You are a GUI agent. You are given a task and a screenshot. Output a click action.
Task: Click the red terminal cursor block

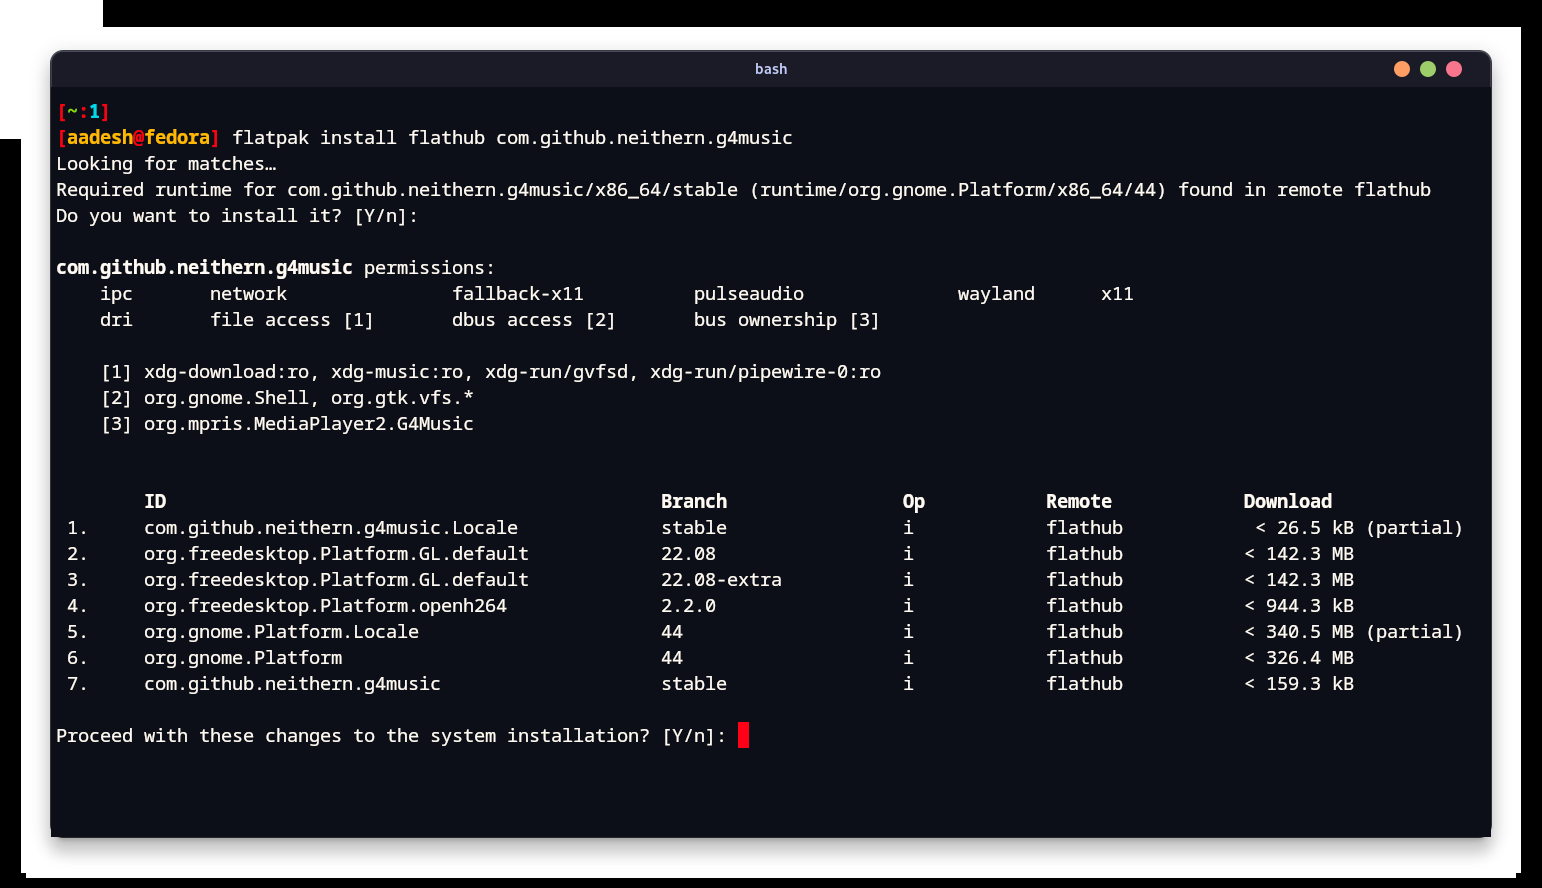(x=743, y=735)
